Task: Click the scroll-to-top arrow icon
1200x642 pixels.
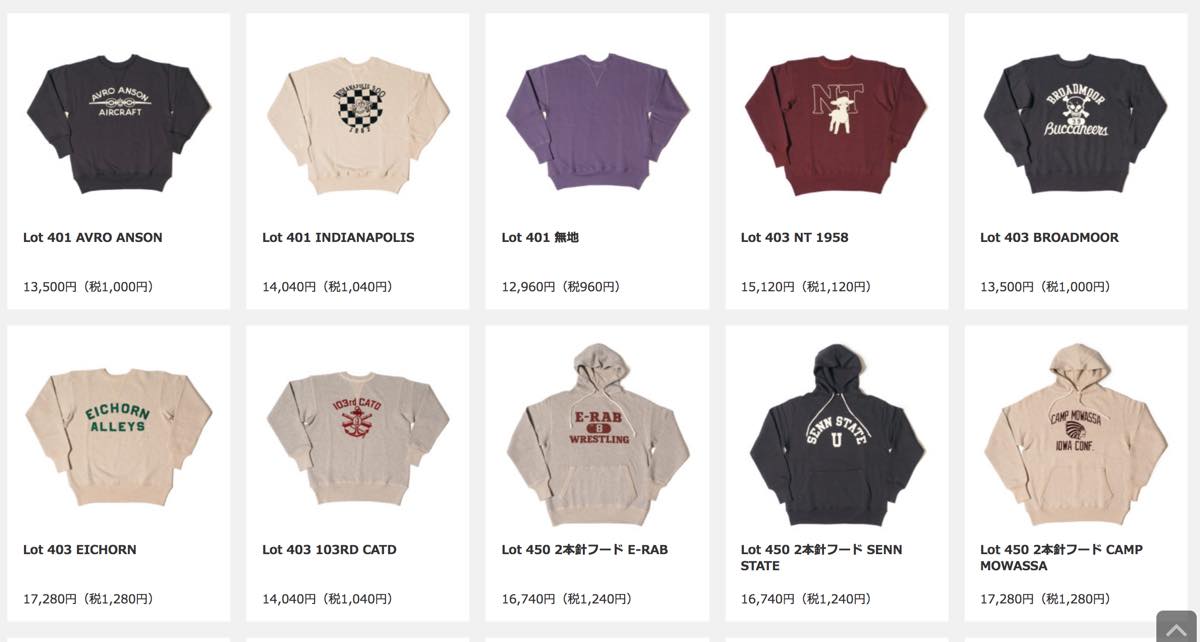Action: (x=1178, y=627)
